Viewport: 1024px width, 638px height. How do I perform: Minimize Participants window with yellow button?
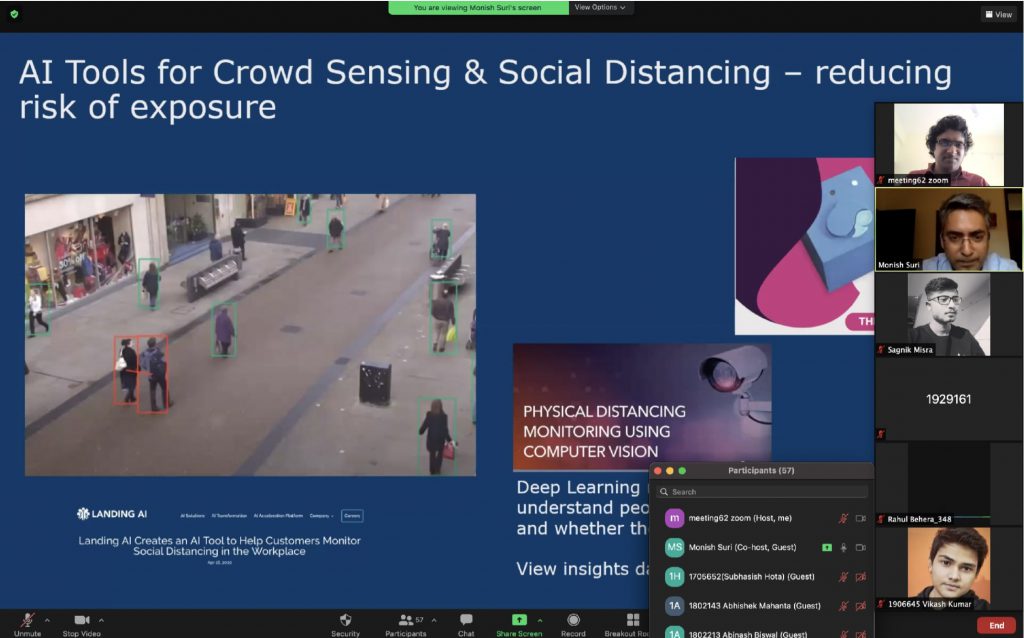pyautogui.click(x=669, y=471)
